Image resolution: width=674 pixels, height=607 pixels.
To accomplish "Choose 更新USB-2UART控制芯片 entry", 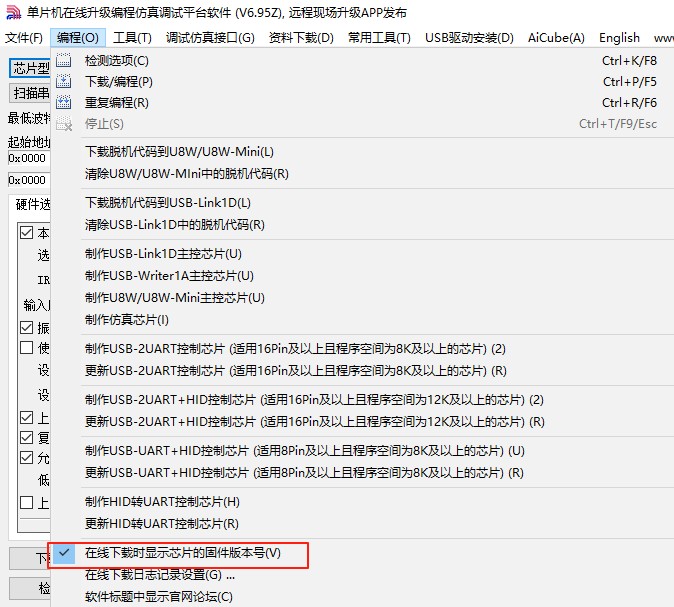I will 362,371.
